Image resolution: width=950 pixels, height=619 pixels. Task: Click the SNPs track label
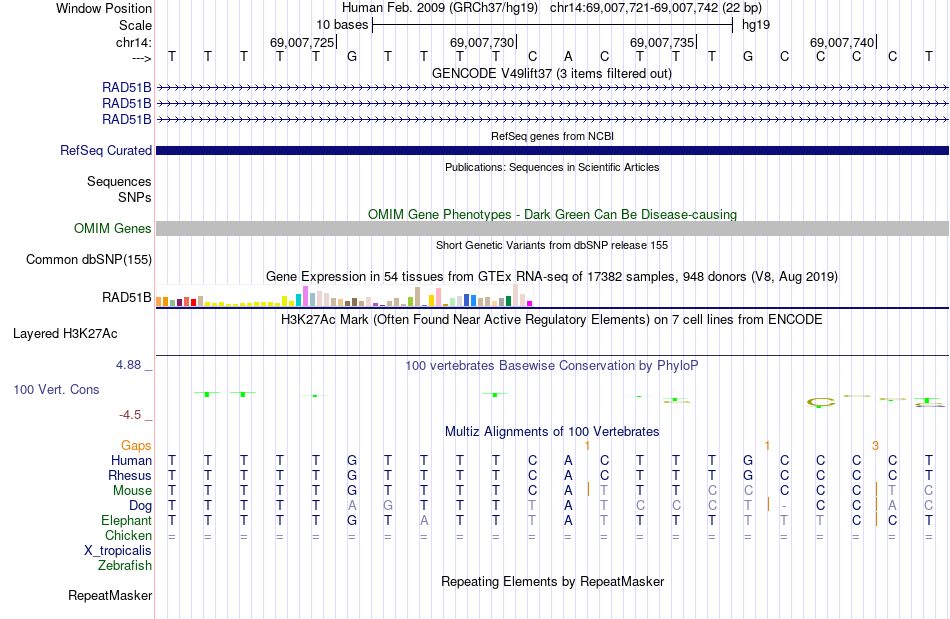tap(135, 197)
